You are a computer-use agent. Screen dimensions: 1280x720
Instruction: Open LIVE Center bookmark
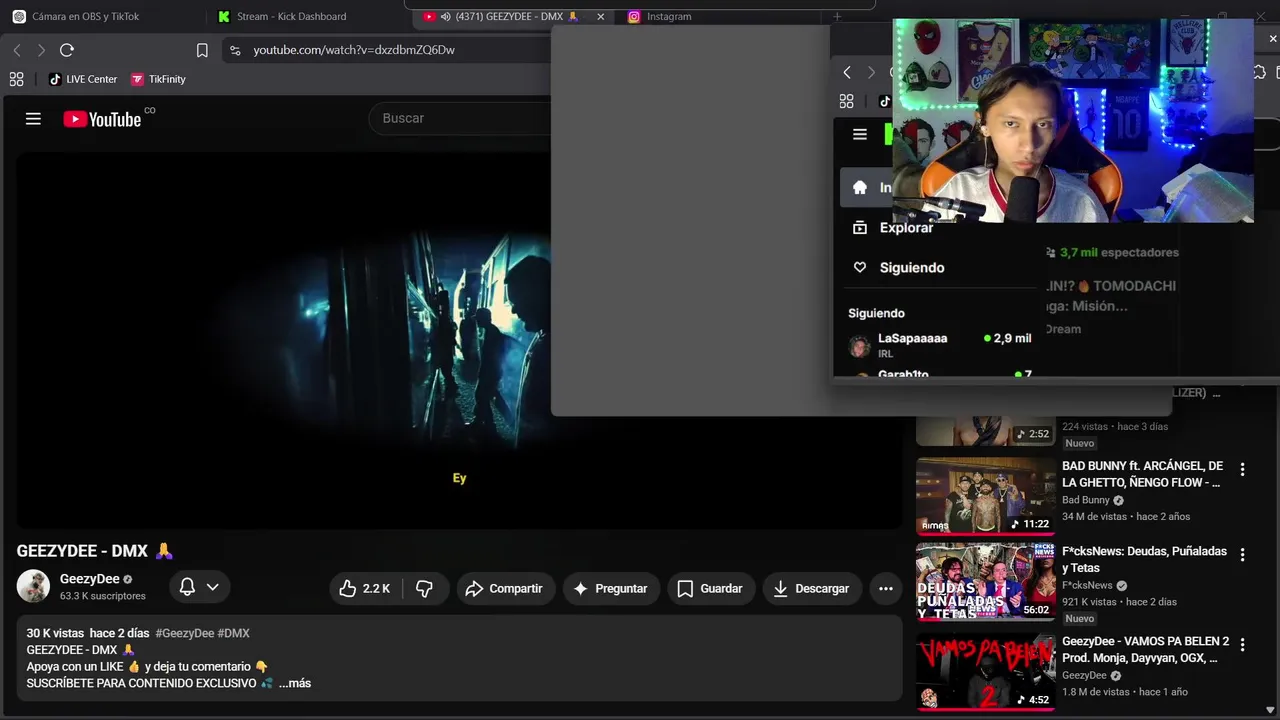click(x=83, y=79)
